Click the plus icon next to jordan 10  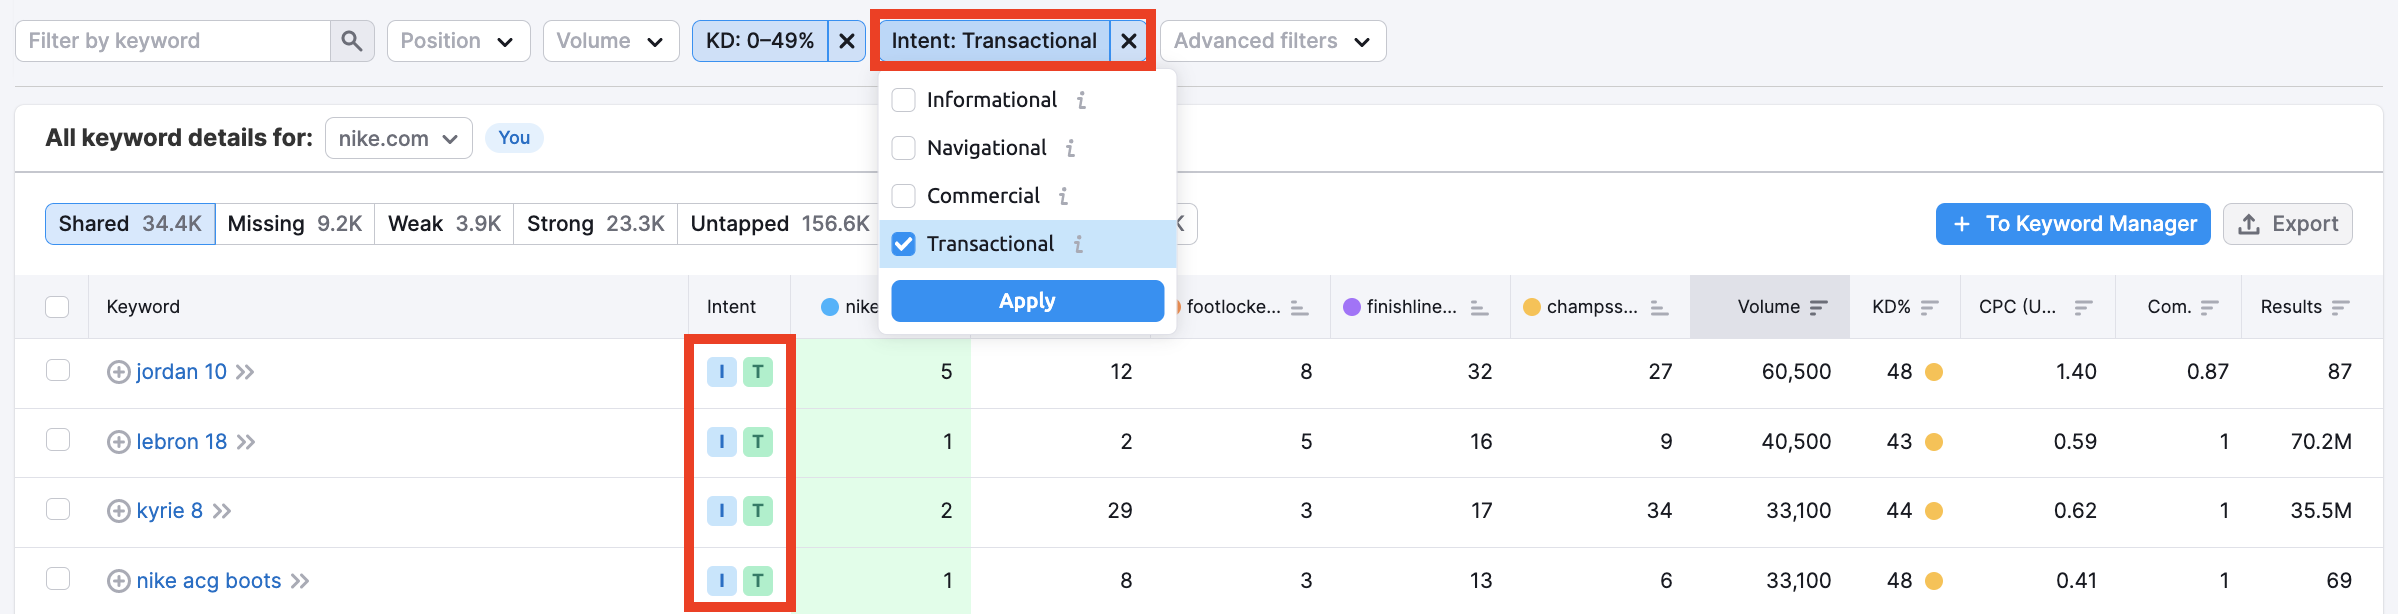click(x=118, y=372)
